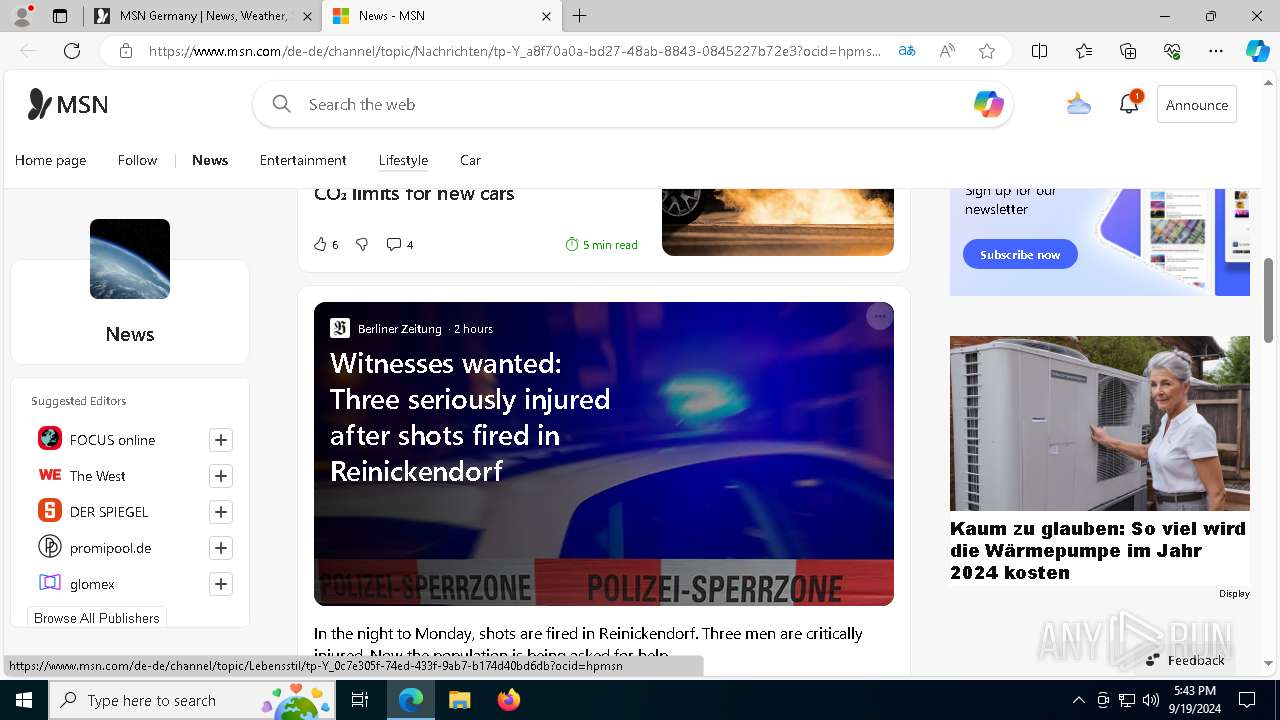Add this page to favorites star

pos(987,51)
